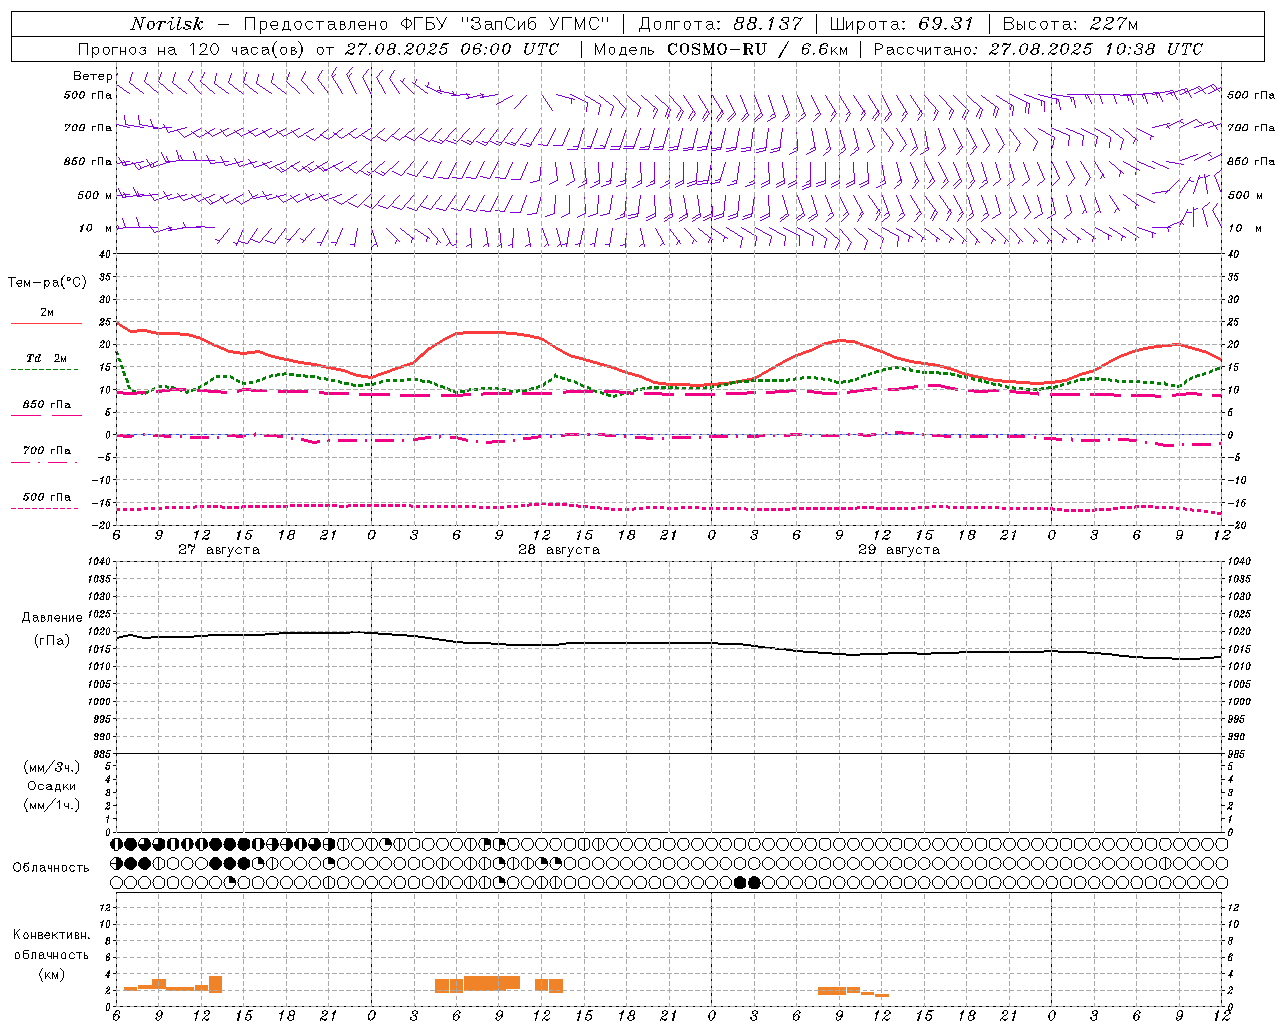The height and width of the screenshot is (1024, 1280).
Task: Click the (мм/3ч.) precipitation unit label
Action: coord(52,767)
